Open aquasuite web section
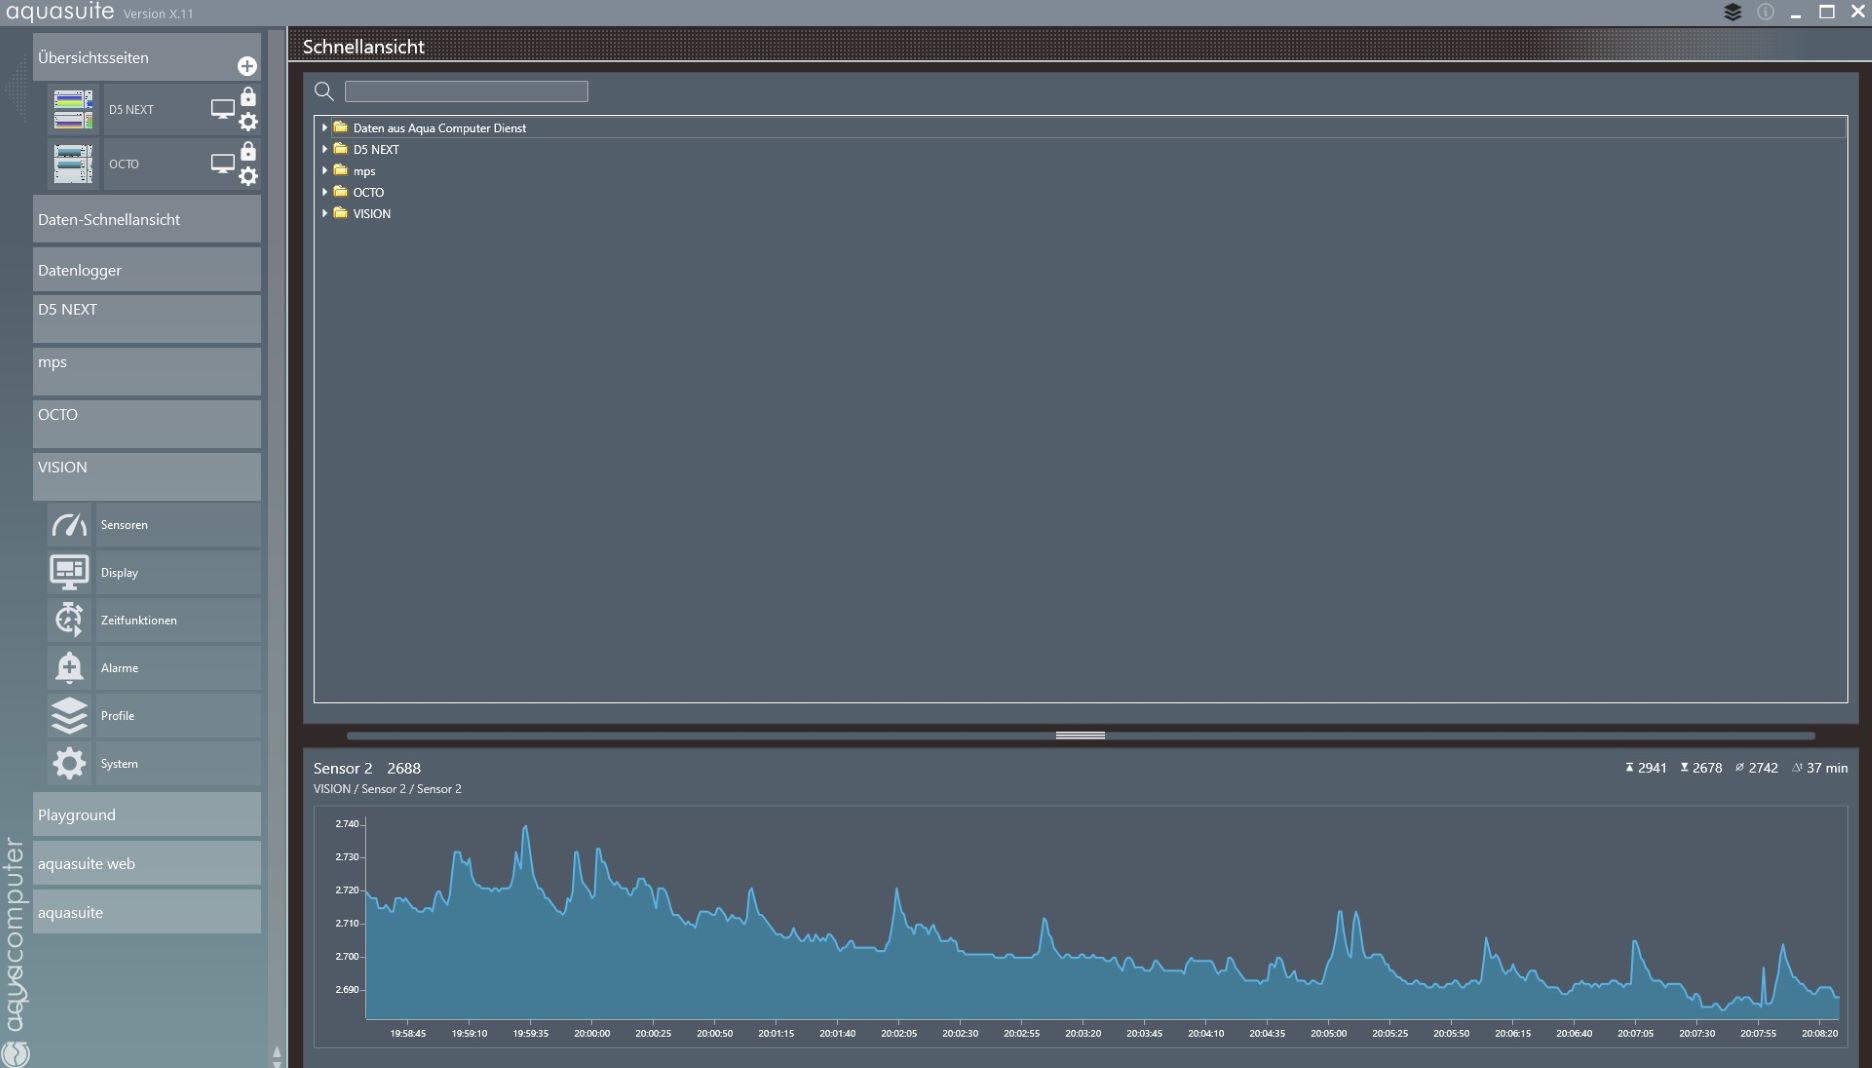Image resolution: width=1872 pixels, height=1068 pixels. (146, 864)
